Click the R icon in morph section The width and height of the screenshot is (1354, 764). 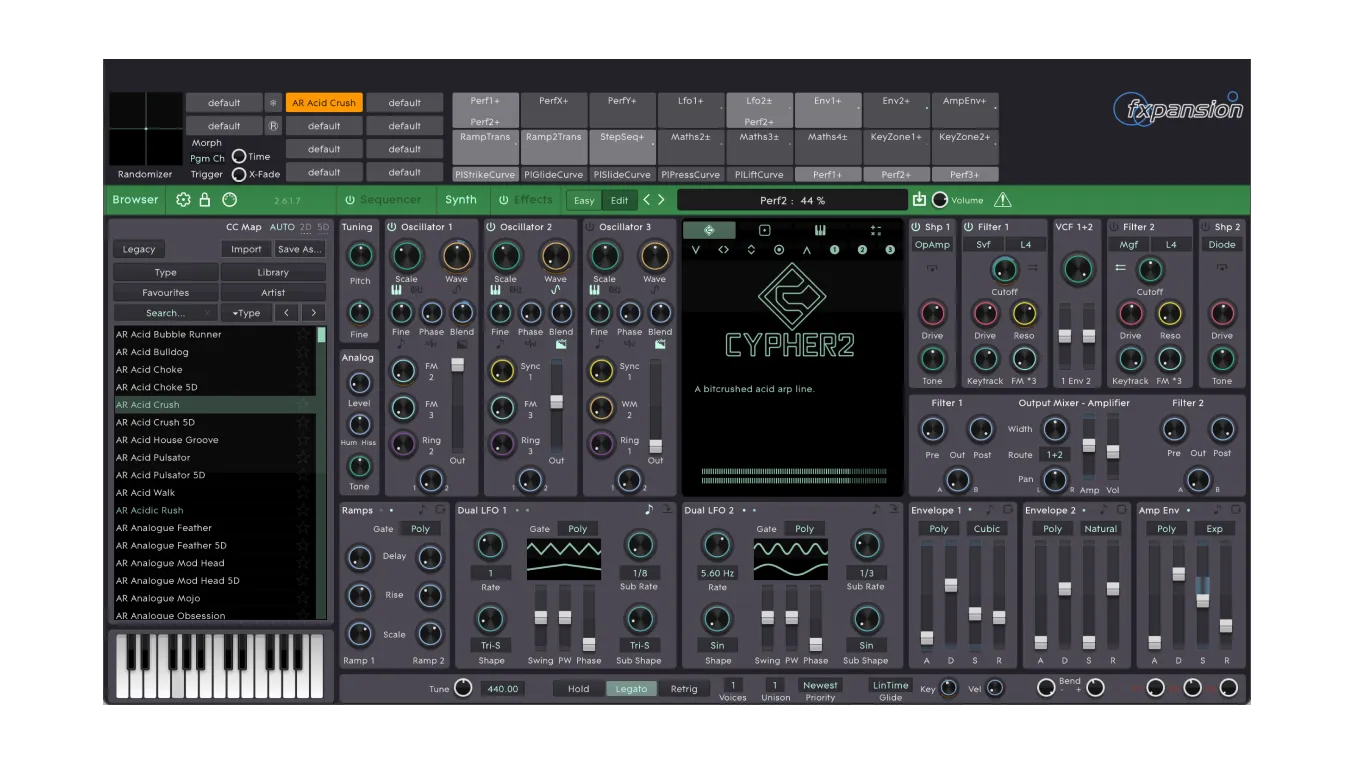pos(273,126)
